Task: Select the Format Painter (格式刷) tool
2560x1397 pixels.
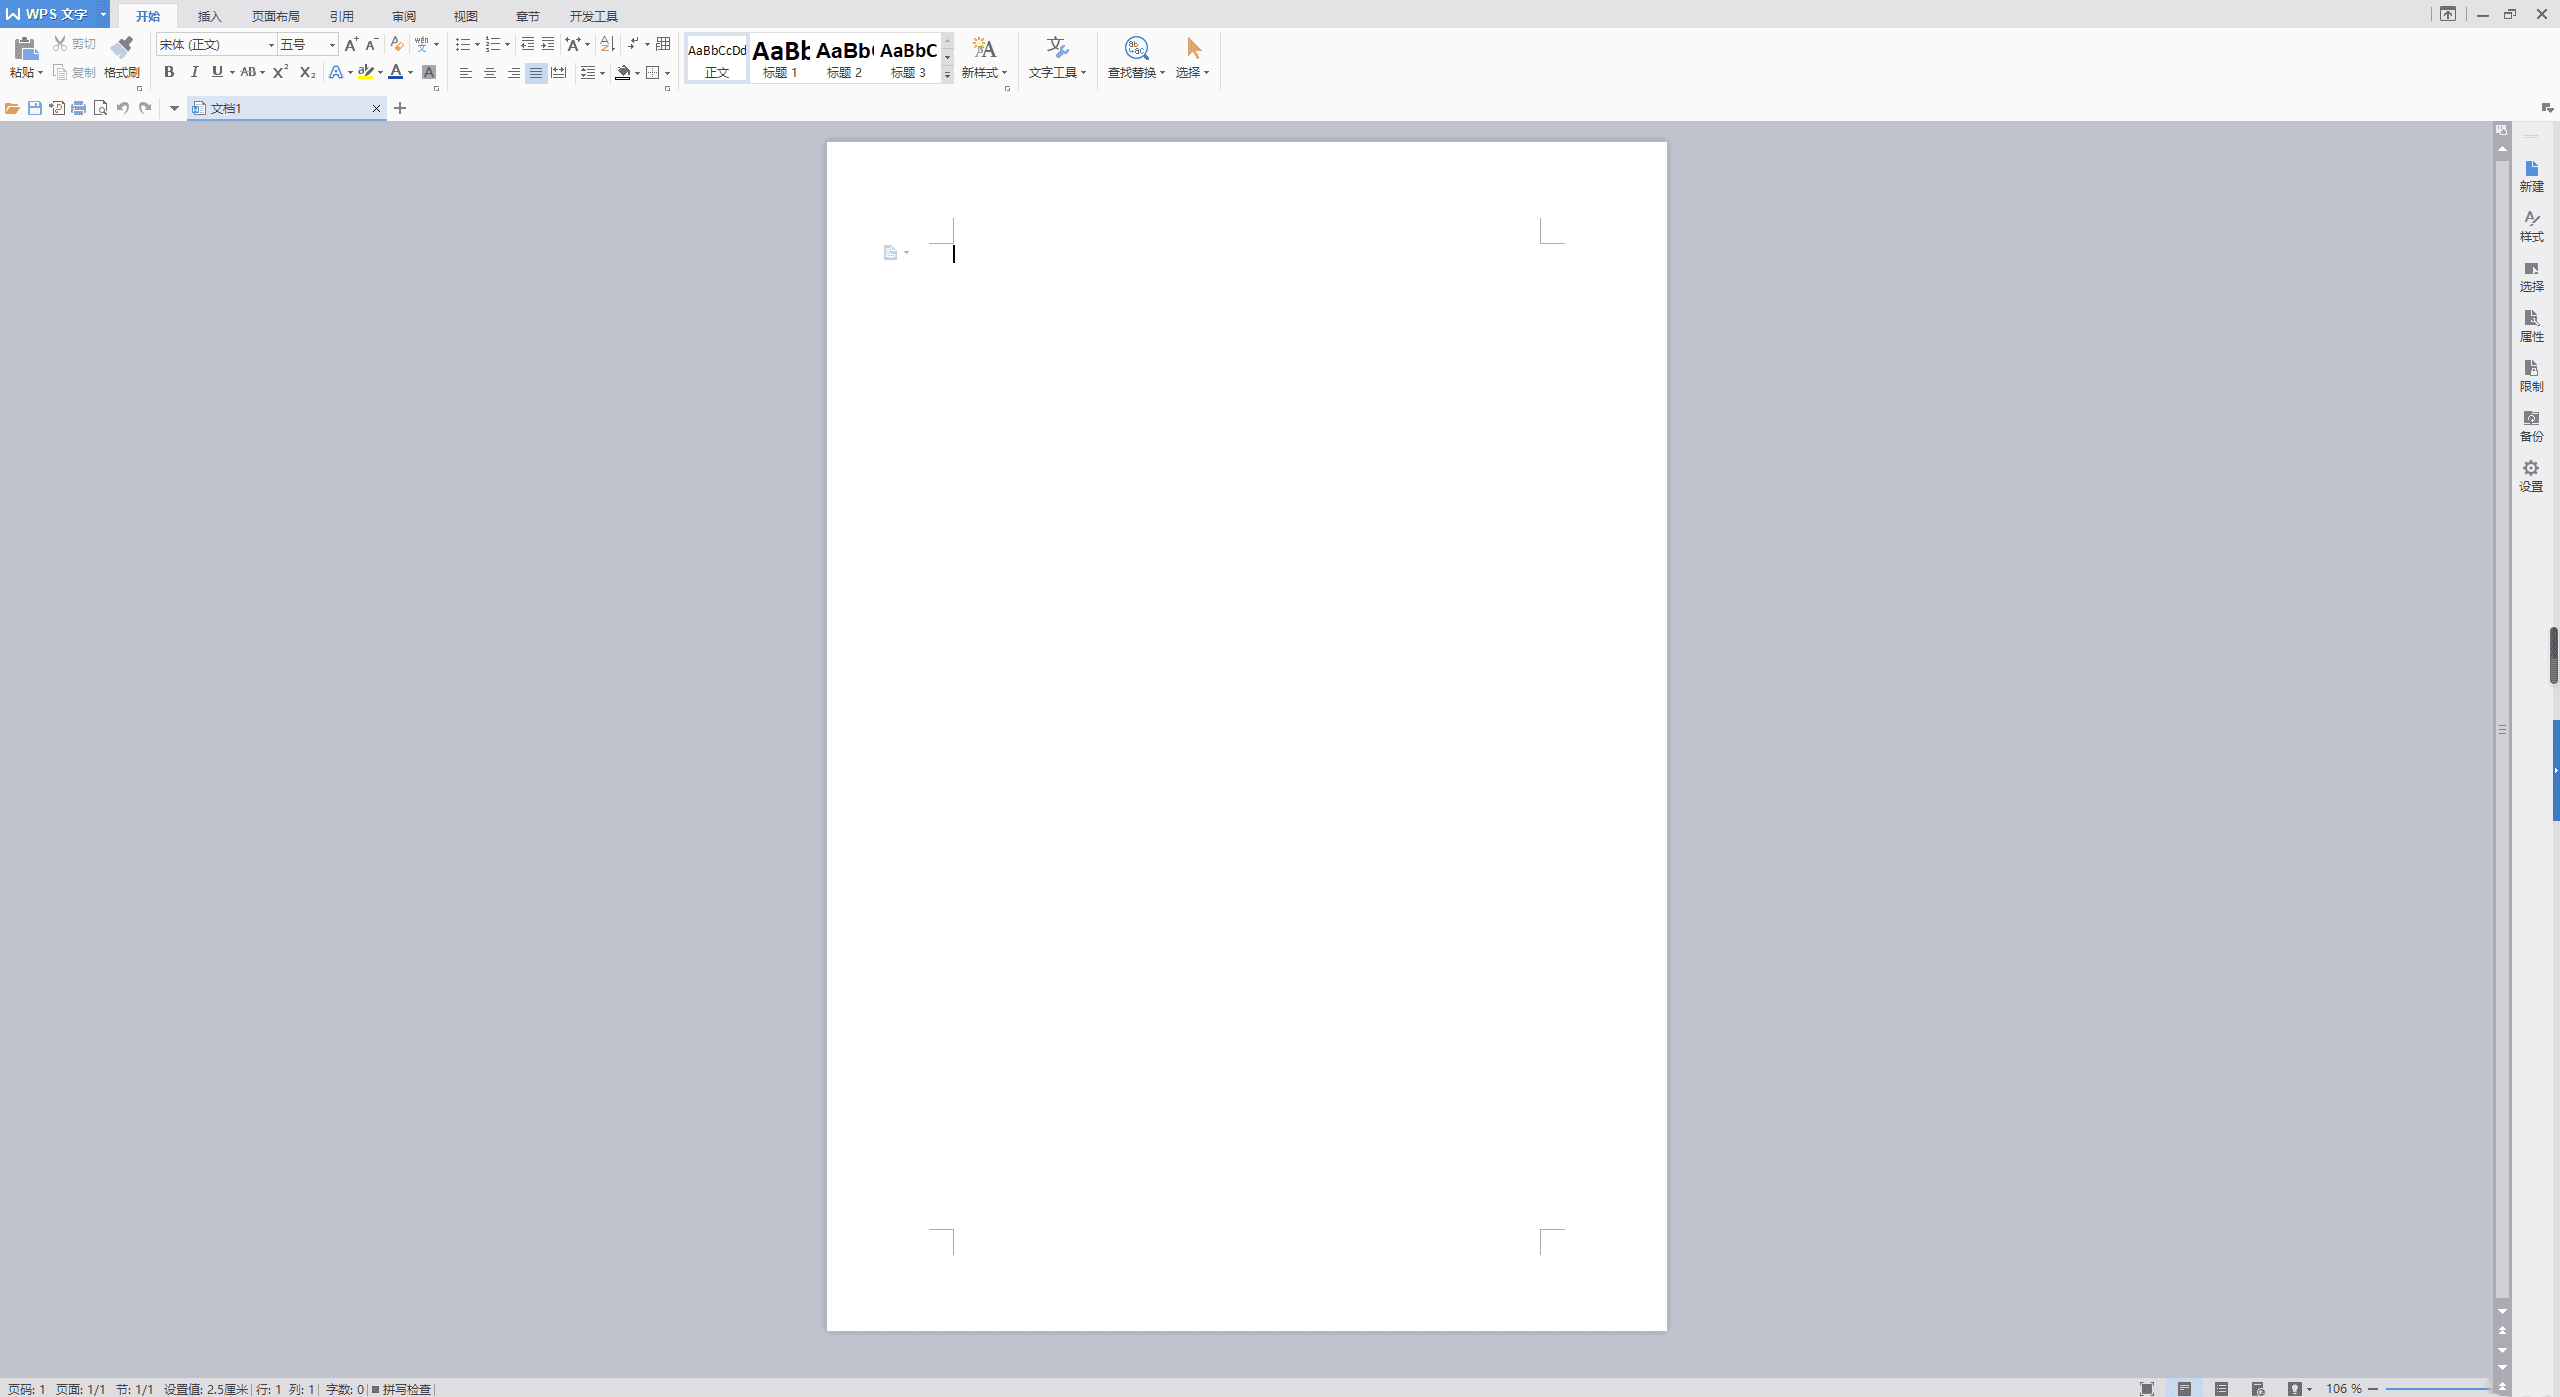Action: point(122,57)
